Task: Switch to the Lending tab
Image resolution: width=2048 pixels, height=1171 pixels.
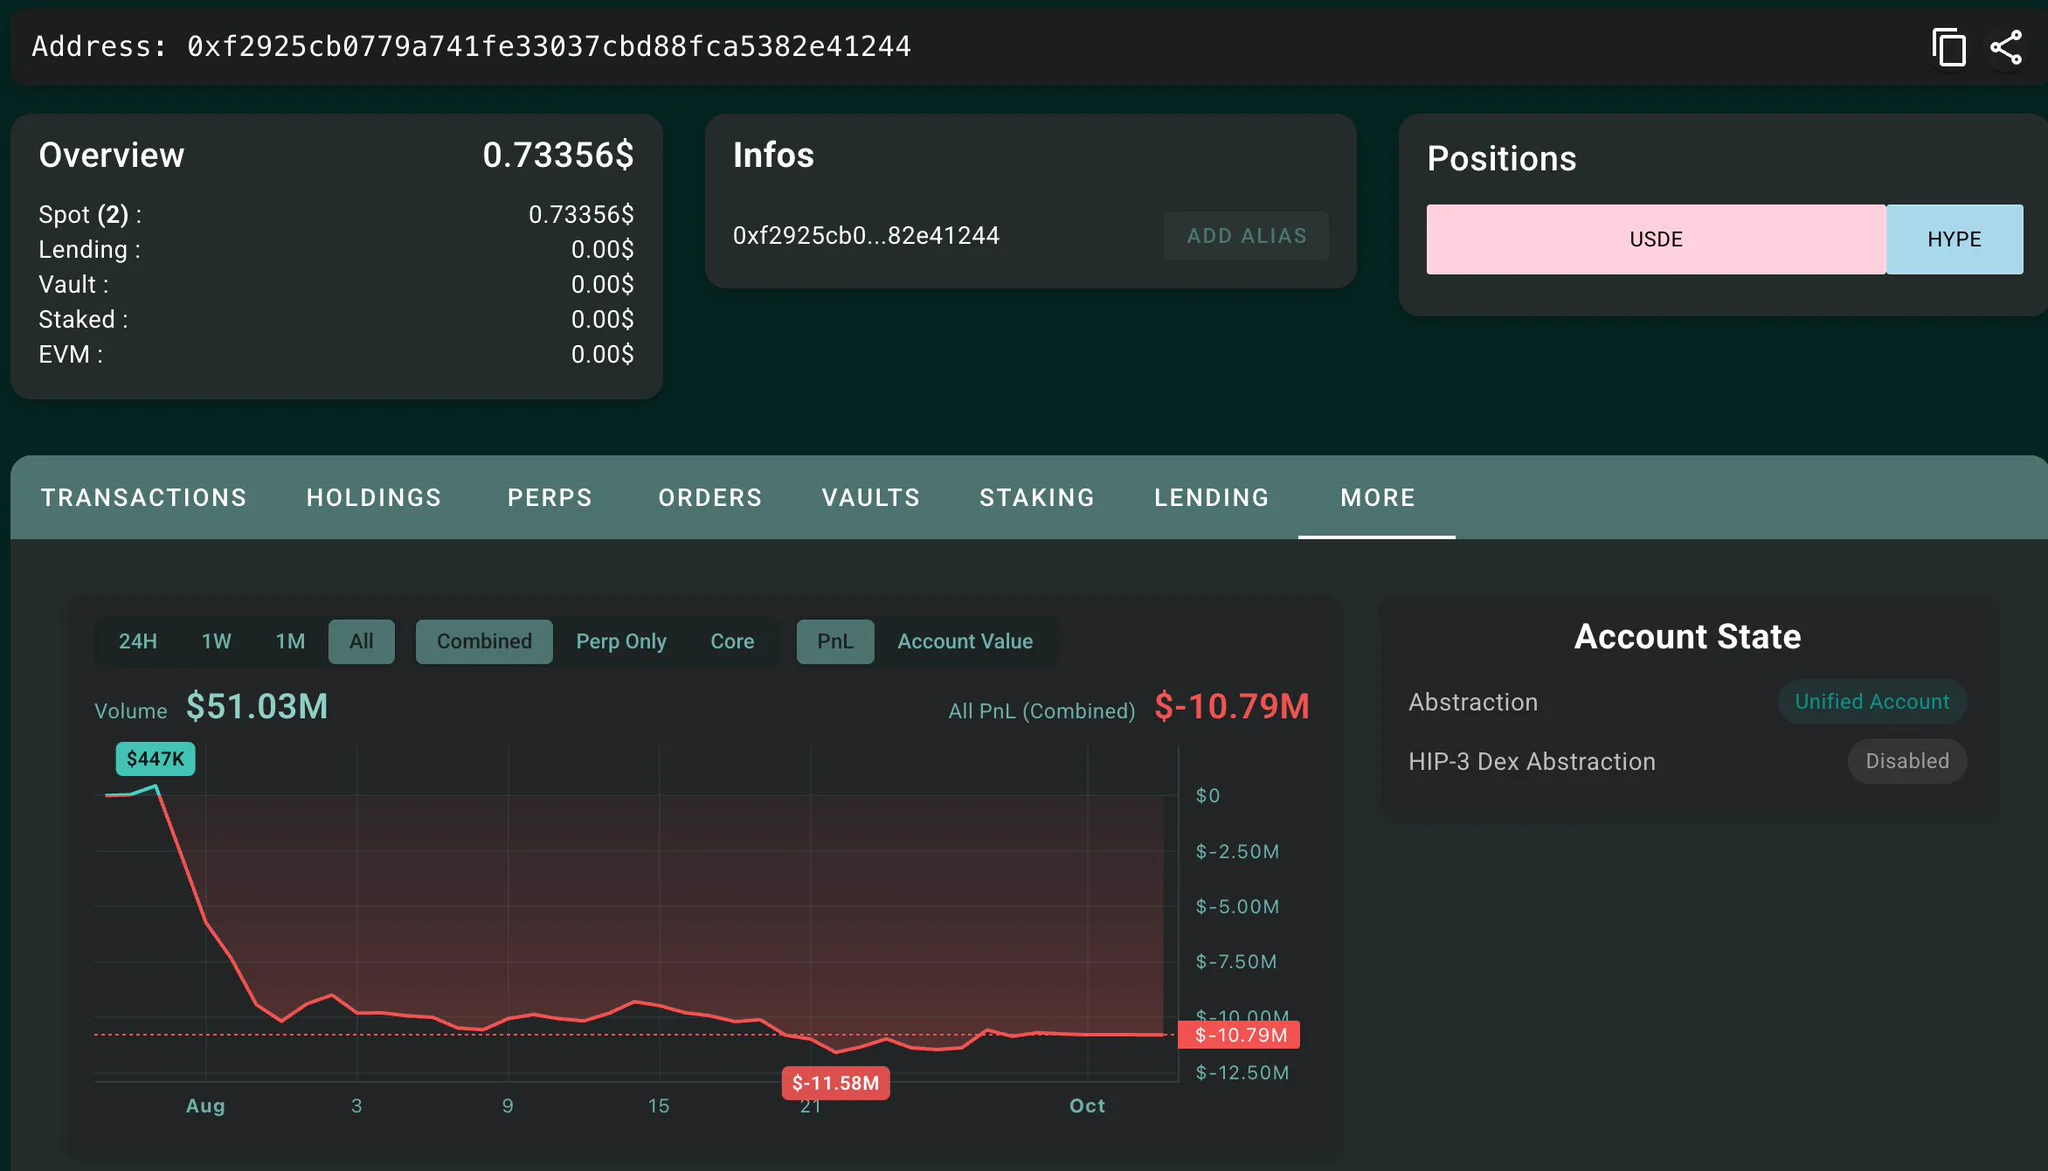Action: (x=1212, y=498)
